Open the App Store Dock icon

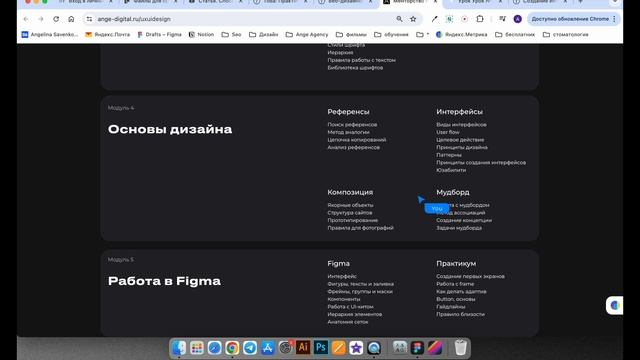[x=268, y=348]
